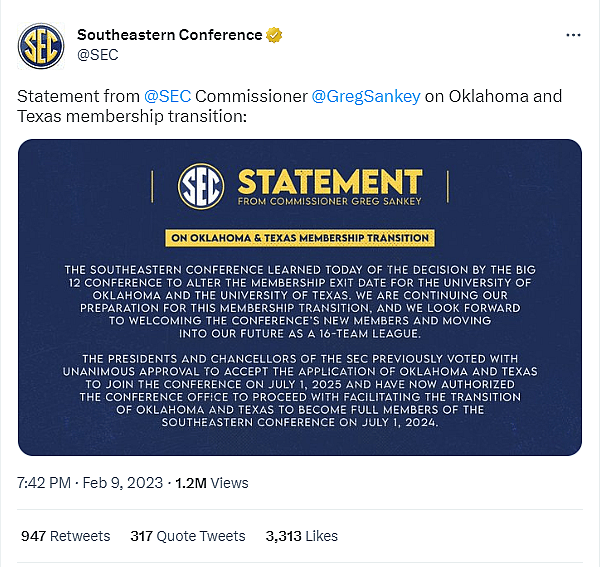Viewport: 602px width, 567px height.
Task: Click the STATEMENT headline in the image
Action: coord(330,181)
